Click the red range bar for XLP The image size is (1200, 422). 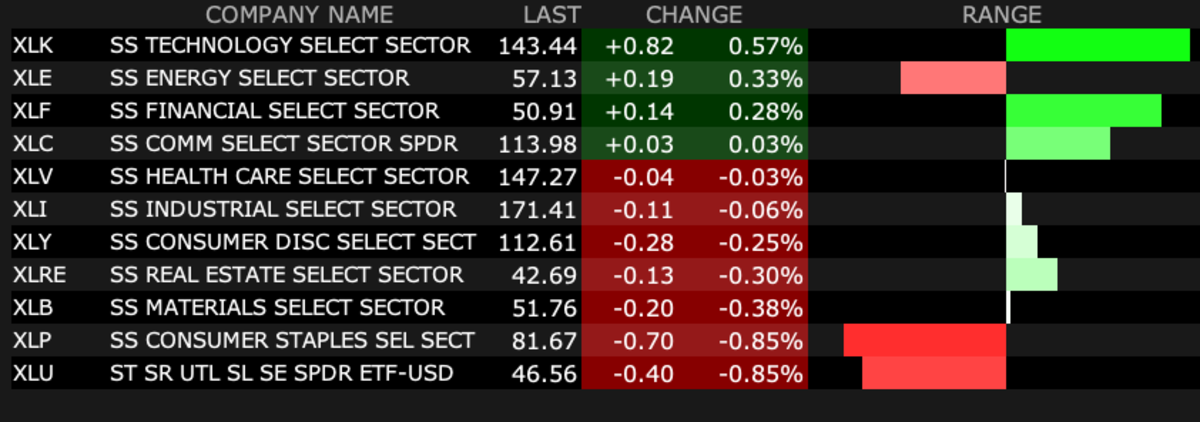click(x=924, y=341)
